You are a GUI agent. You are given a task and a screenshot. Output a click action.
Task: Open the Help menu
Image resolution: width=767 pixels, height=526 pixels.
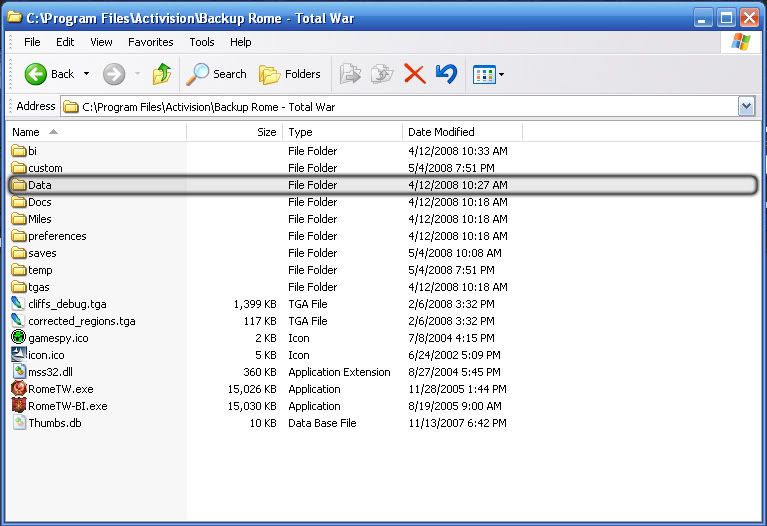pos(241,42)
